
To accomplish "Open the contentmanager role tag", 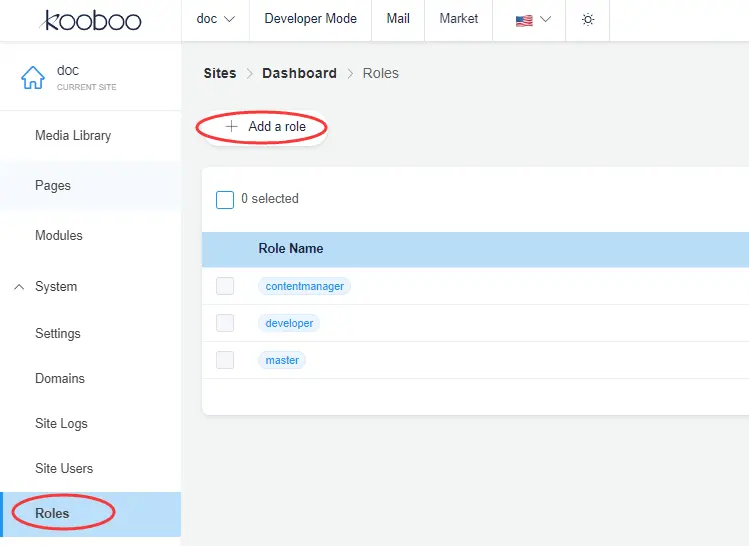I will coord(304,286).
